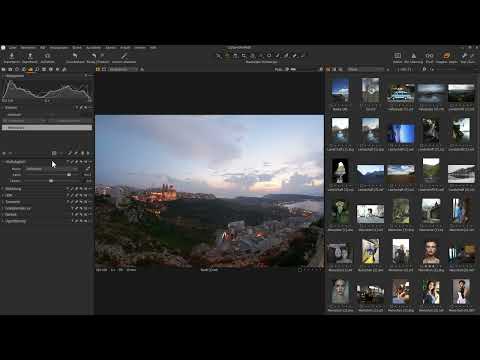
Task: Select the yellow raincoat portrait thumbnail
Action: pyautogui.click(x=370, y=251)
